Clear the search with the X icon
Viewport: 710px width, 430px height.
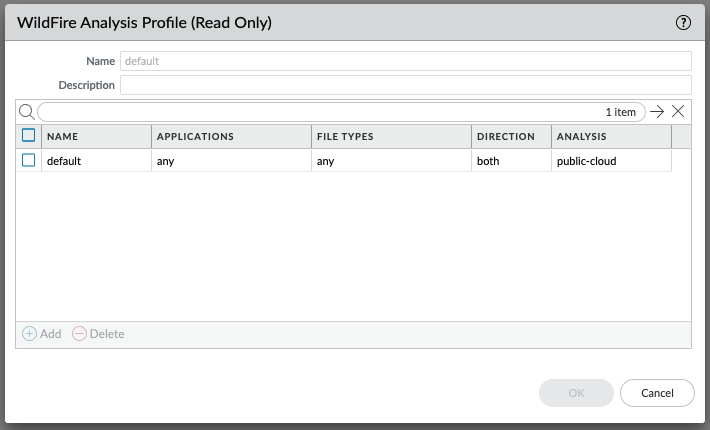678,112
